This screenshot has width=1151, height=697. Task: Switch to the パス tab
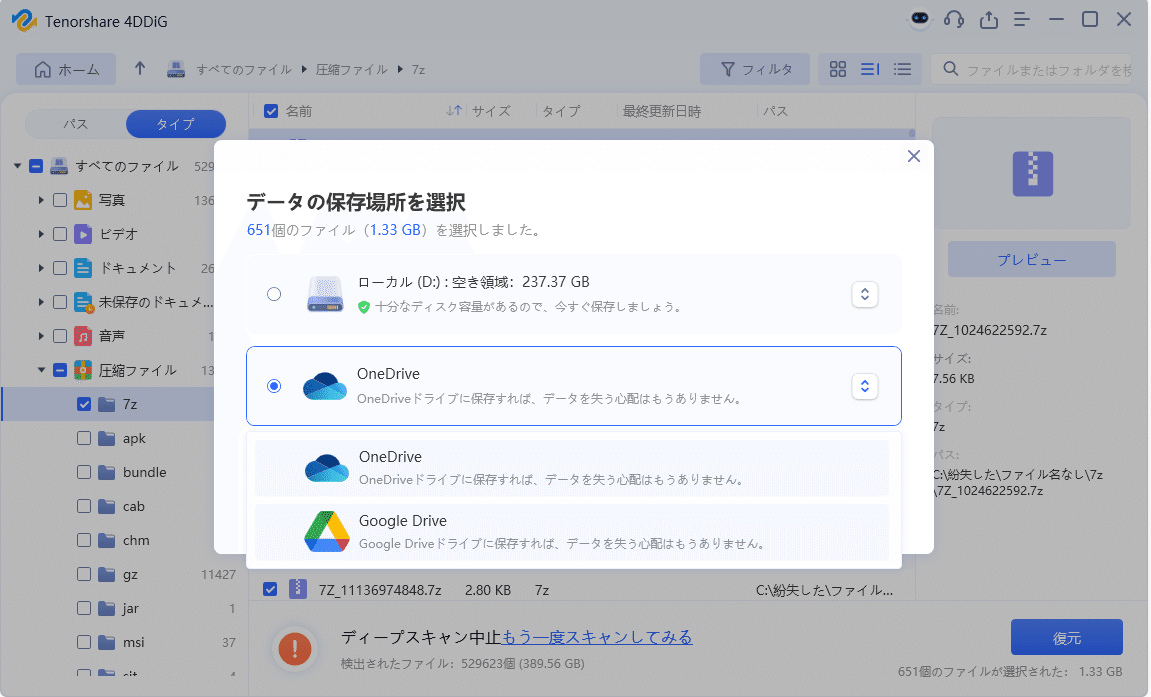click(x=76, y=124)
